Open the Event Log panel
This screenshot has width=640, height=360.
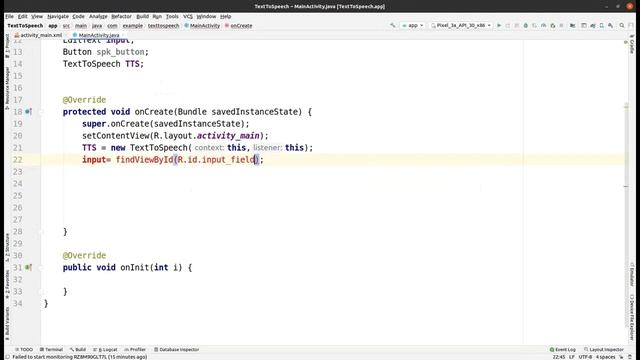(x=562, y=349)
